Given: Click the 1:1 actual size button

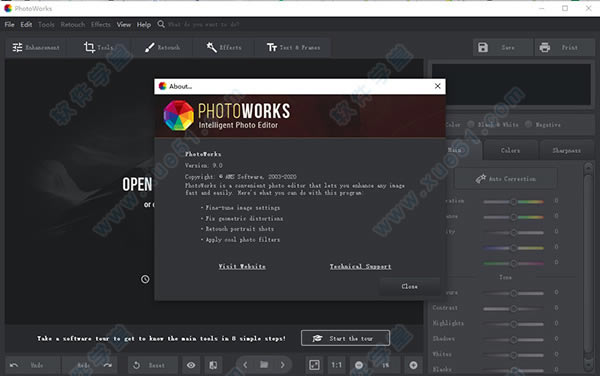Looking at the screenshot, I should 336,365.
